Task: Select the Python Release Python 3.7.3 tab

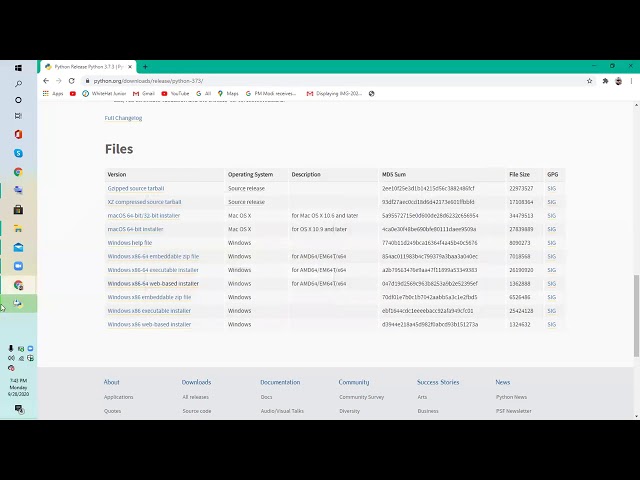Action: tap(89, 67)
